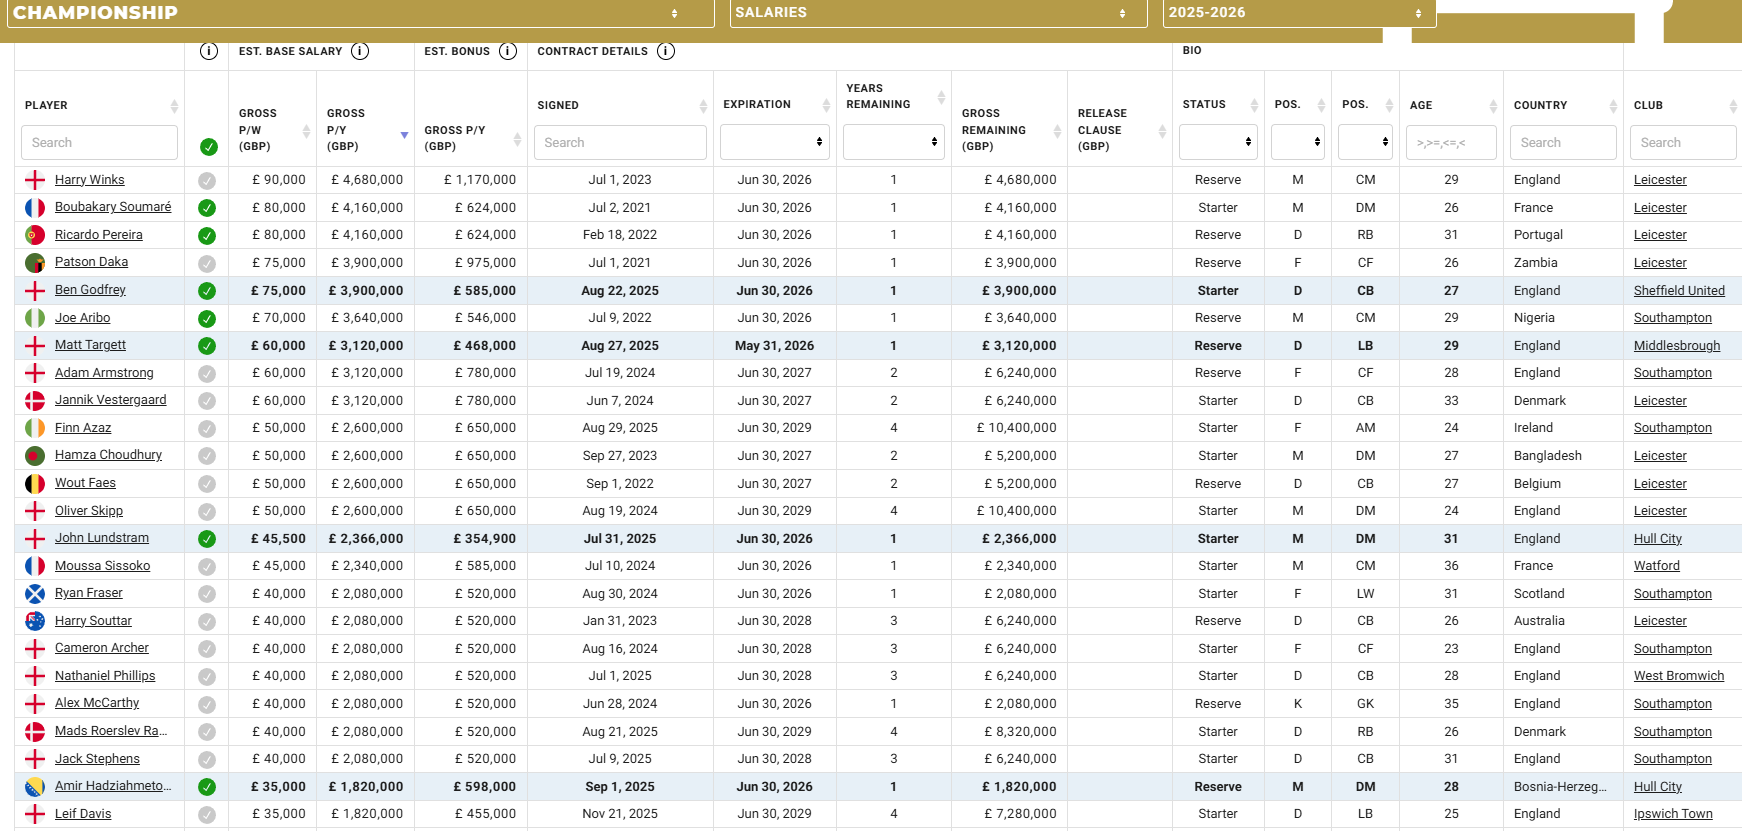1742x831 pixels.
Task: Click sort arrows on Player column
Action: click(x=174, y=106)
